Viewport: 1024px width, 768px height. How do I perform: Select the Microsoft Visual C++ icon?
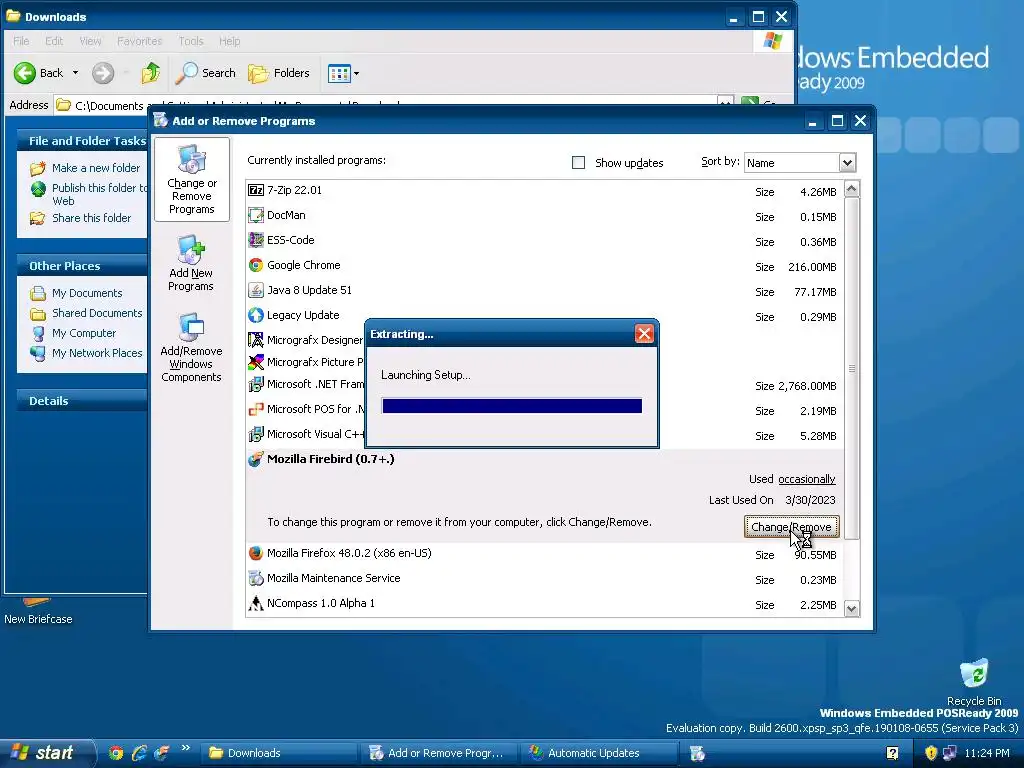point(255,434)
